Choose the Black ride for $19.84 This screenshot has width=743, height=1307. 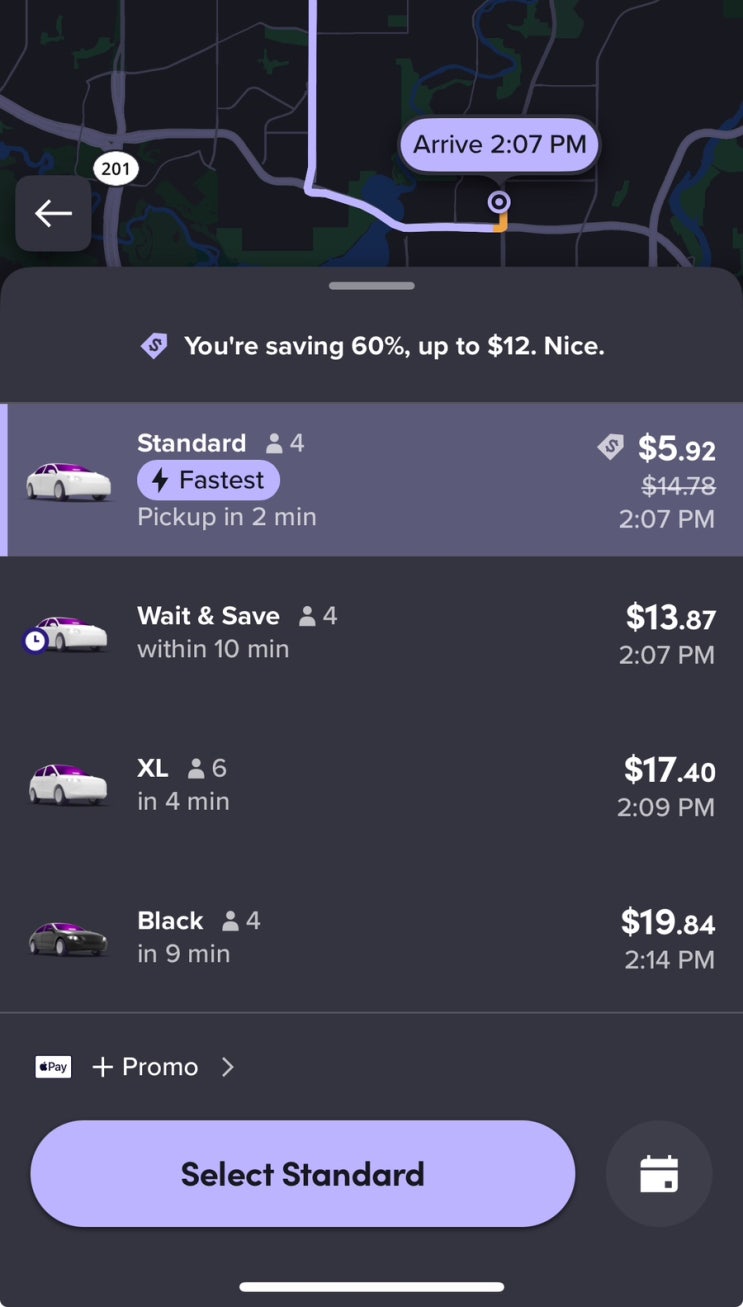371,938
